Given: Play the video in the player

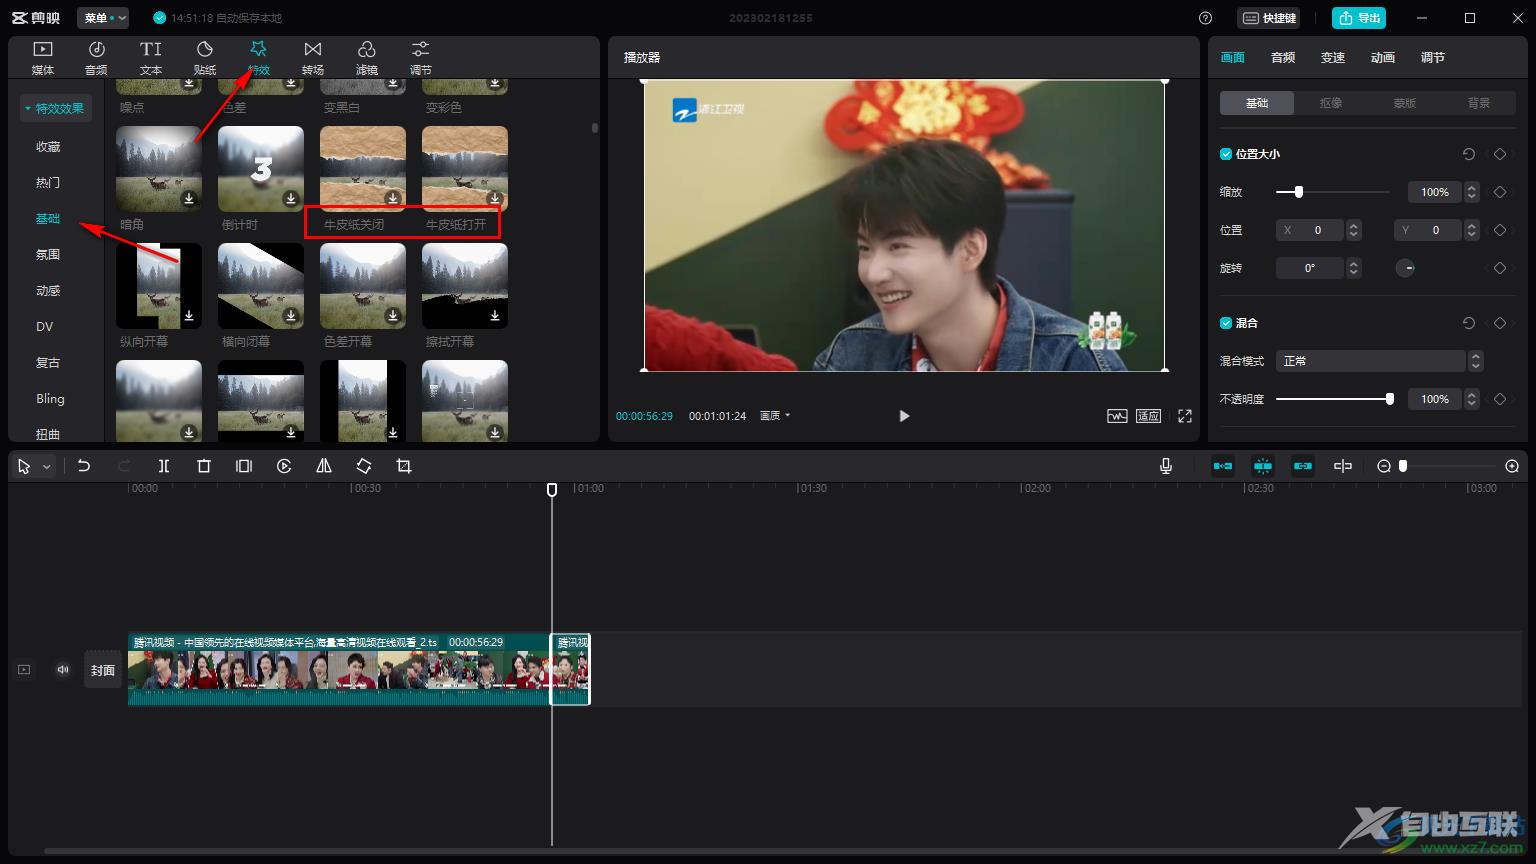Looking at the screenshot, I should click(x=904, y=416).
